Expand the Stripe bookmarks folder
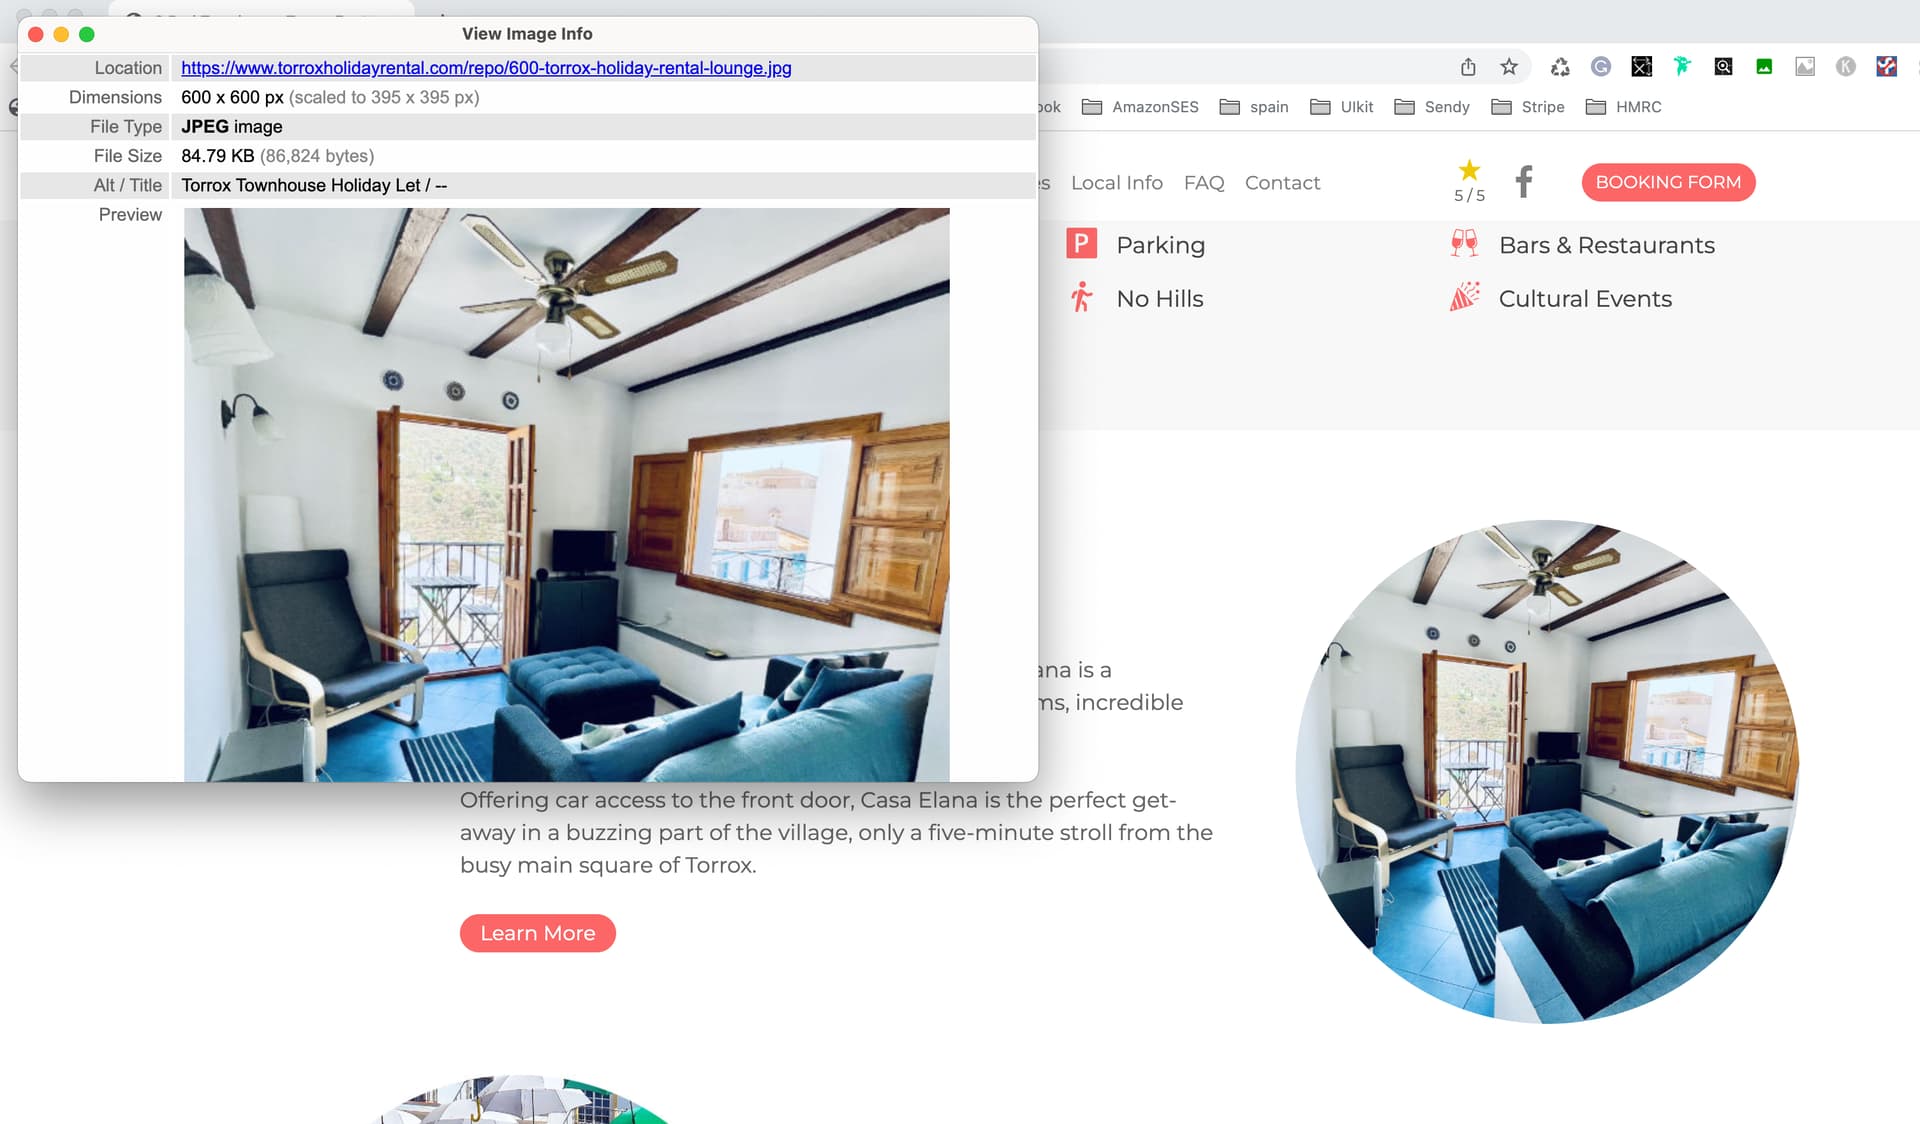Image resolution: width=1920 pixels, height=1124 pixels. click(1527, 107)
